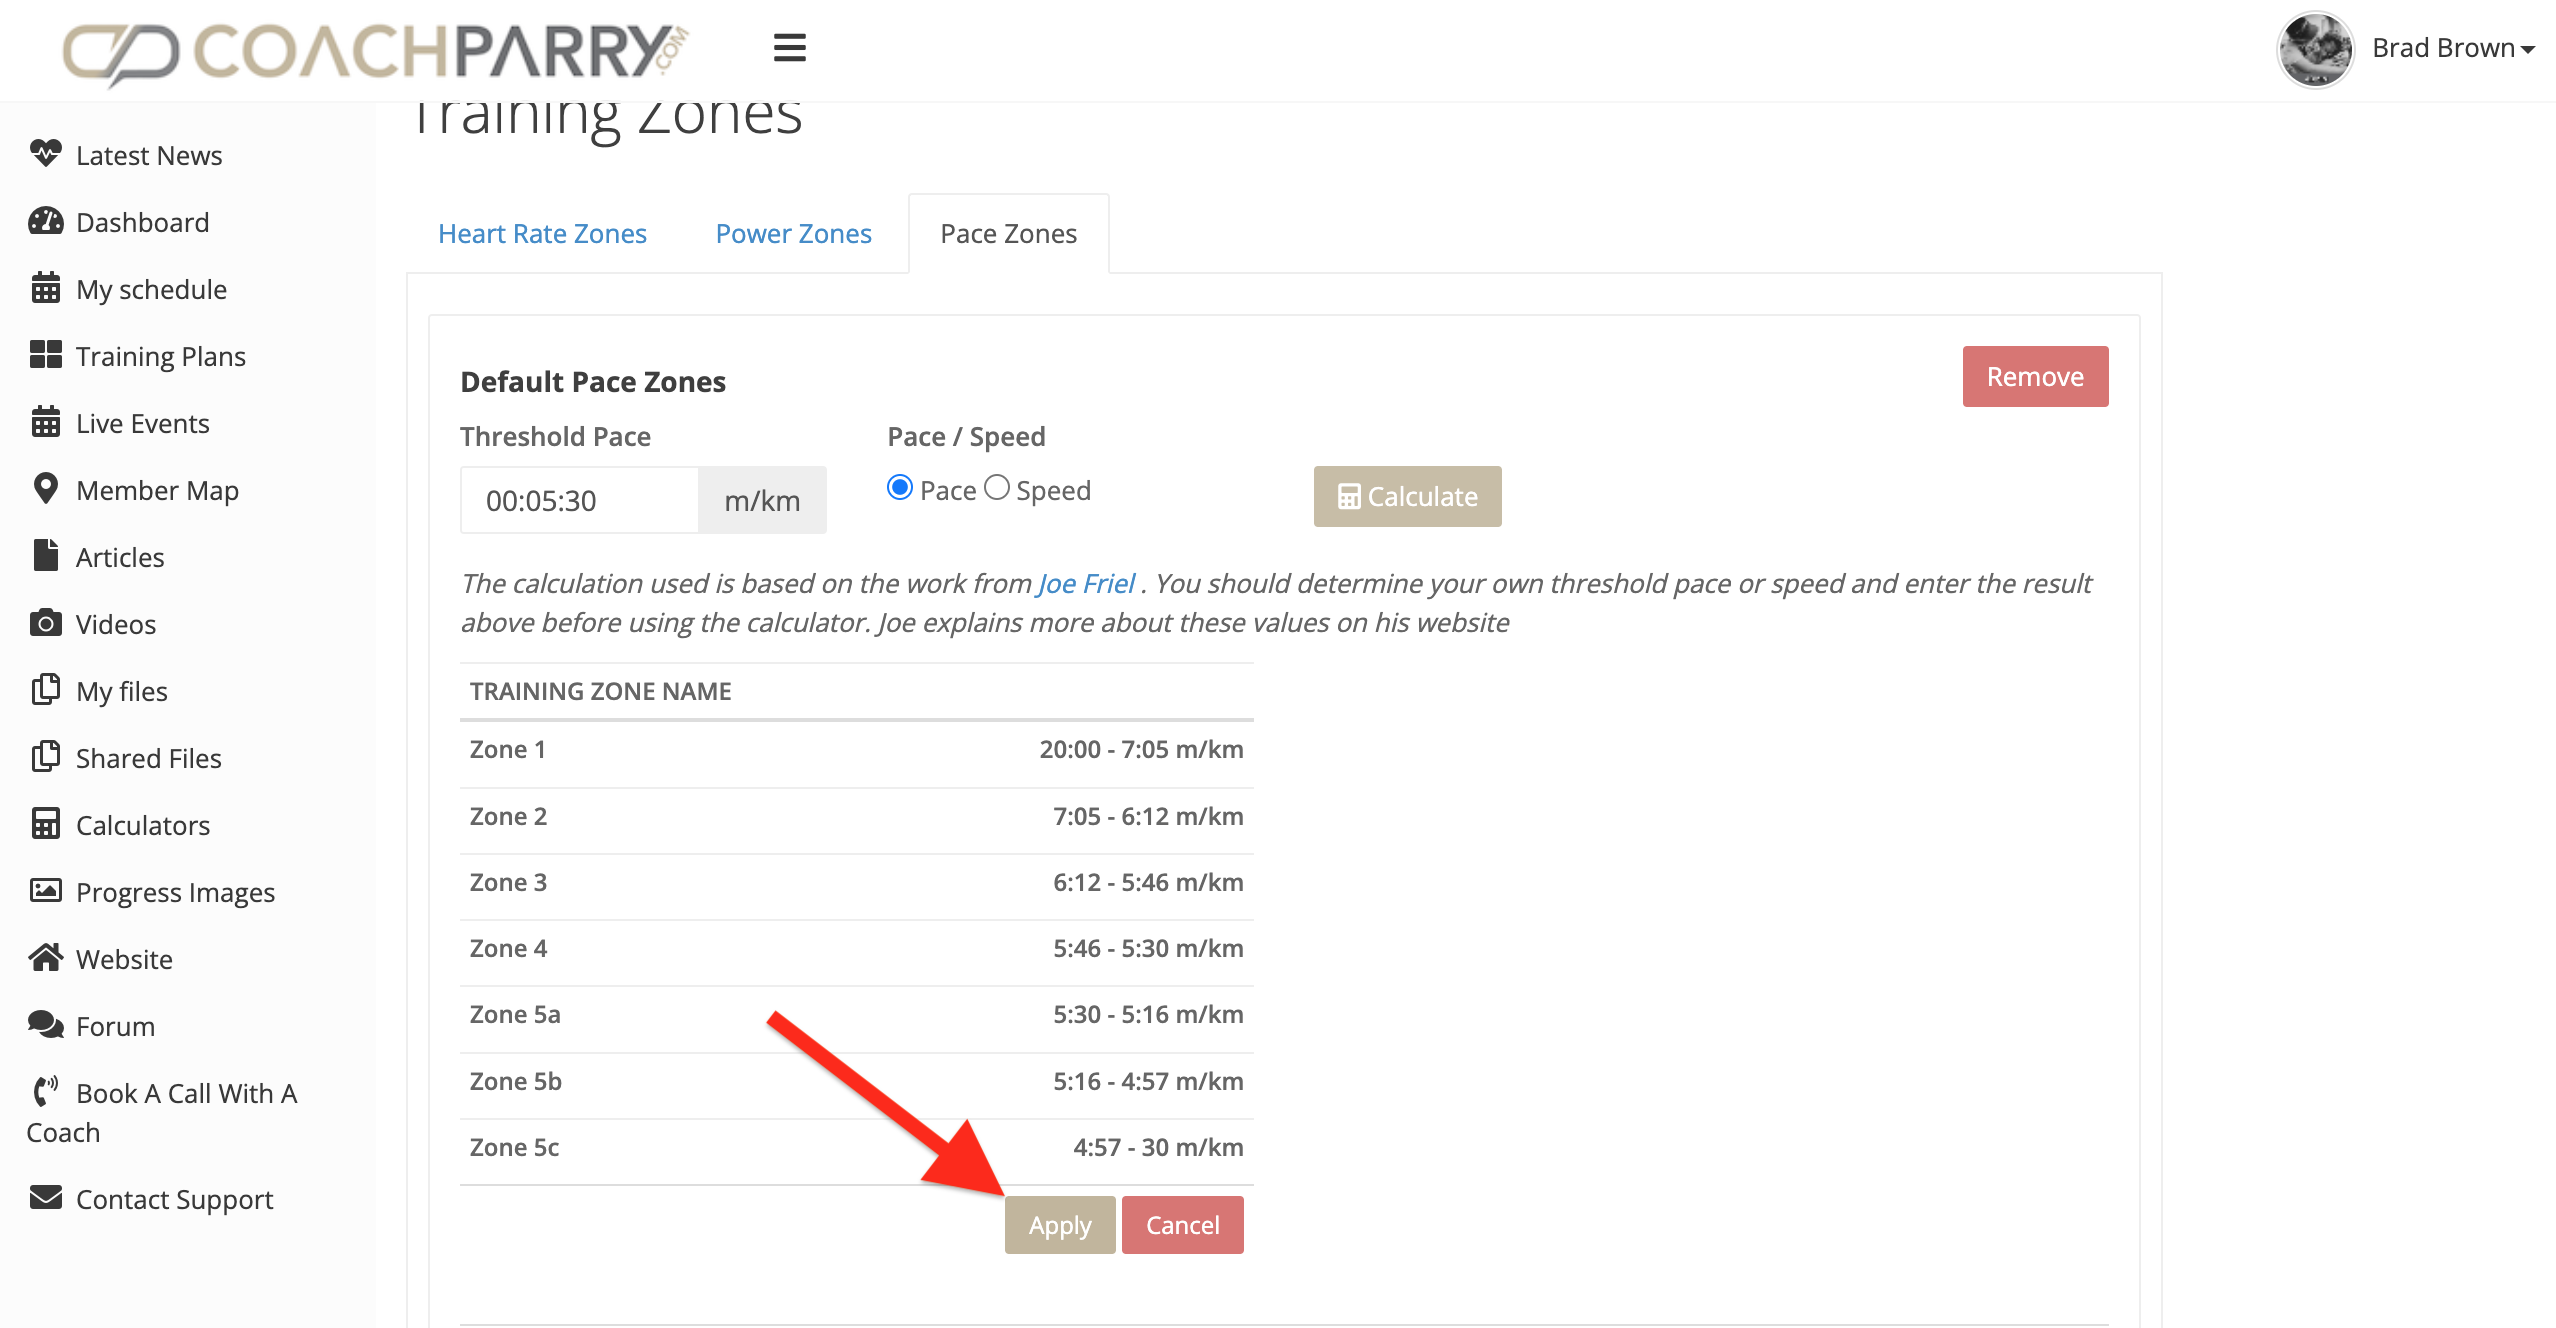The image size is (2556, 1328).
Task: Open Latest News heartbeat icon
Action: point(45,154)
